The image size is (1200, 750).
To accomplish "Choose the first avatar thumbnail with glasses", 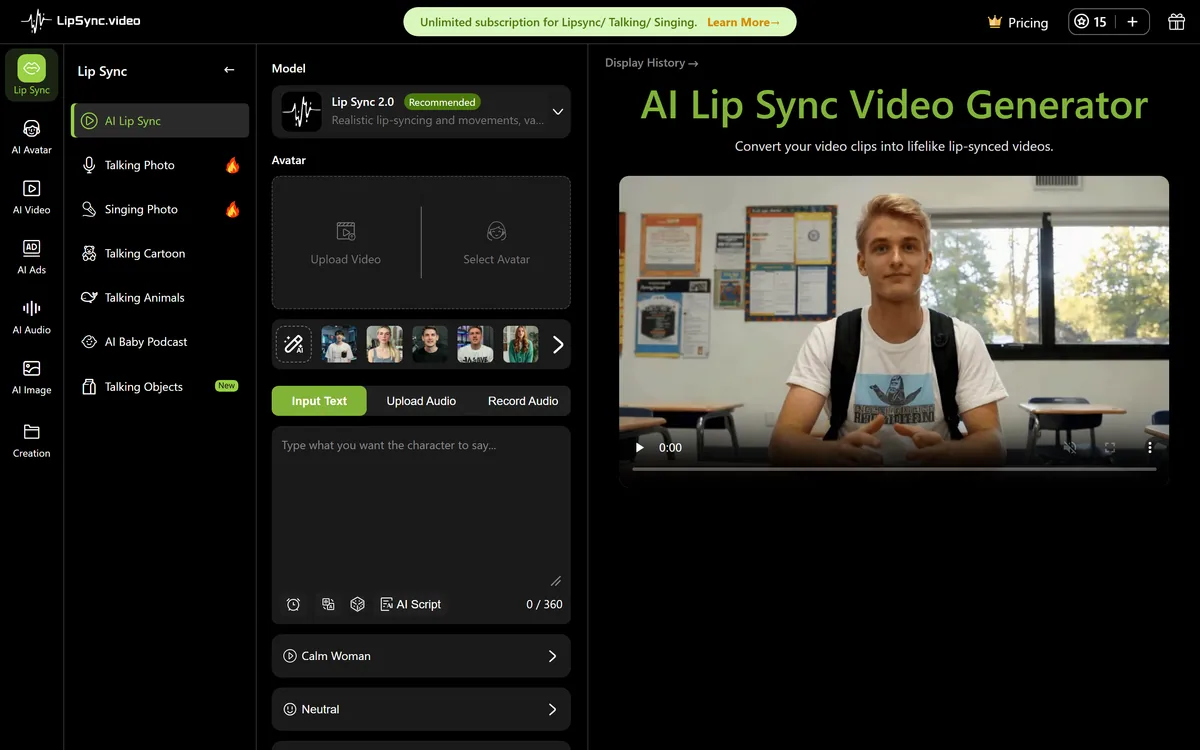I will pos(339,344).
